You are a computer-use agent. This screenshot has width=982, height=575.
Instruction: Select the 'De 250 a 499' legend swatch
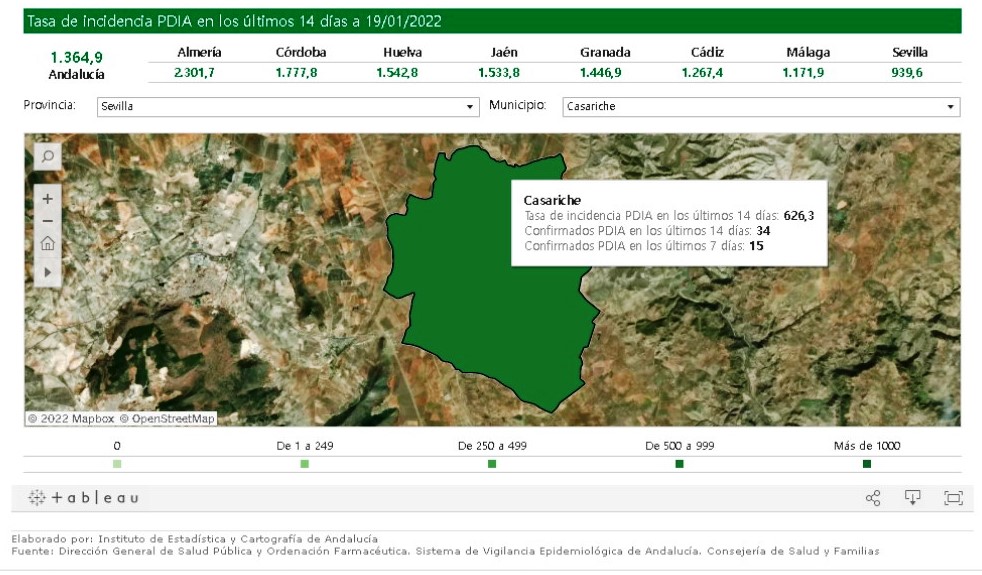pos(492,464)
